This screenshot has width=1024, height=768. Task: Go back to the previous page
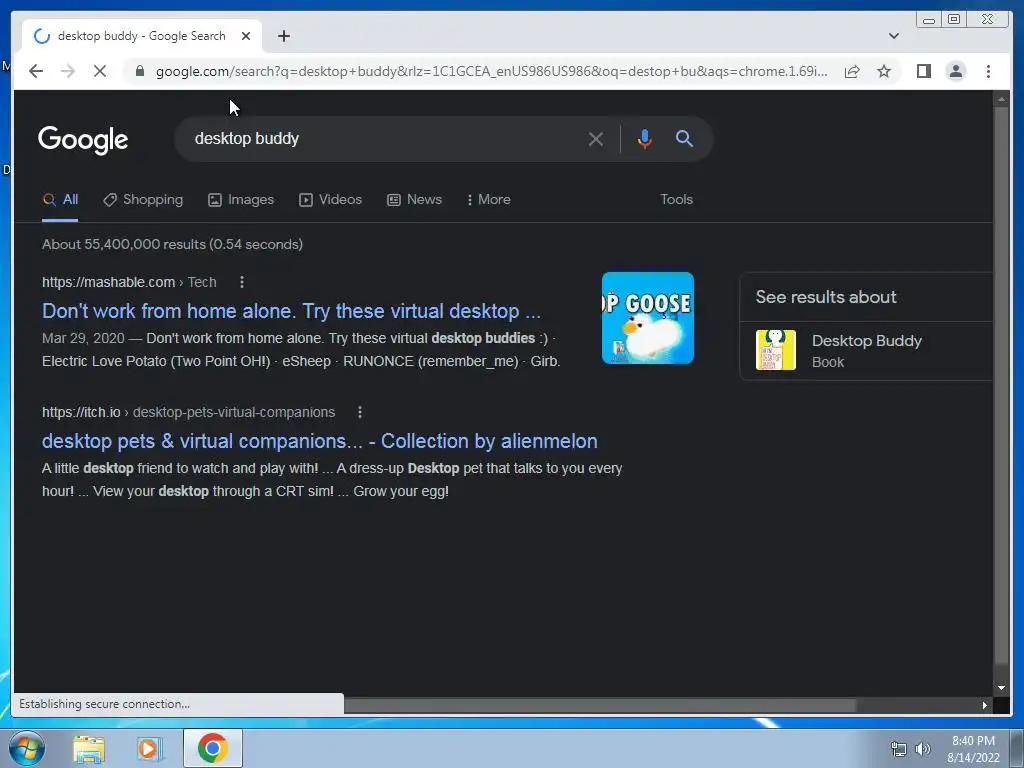[x=36, y=71]
